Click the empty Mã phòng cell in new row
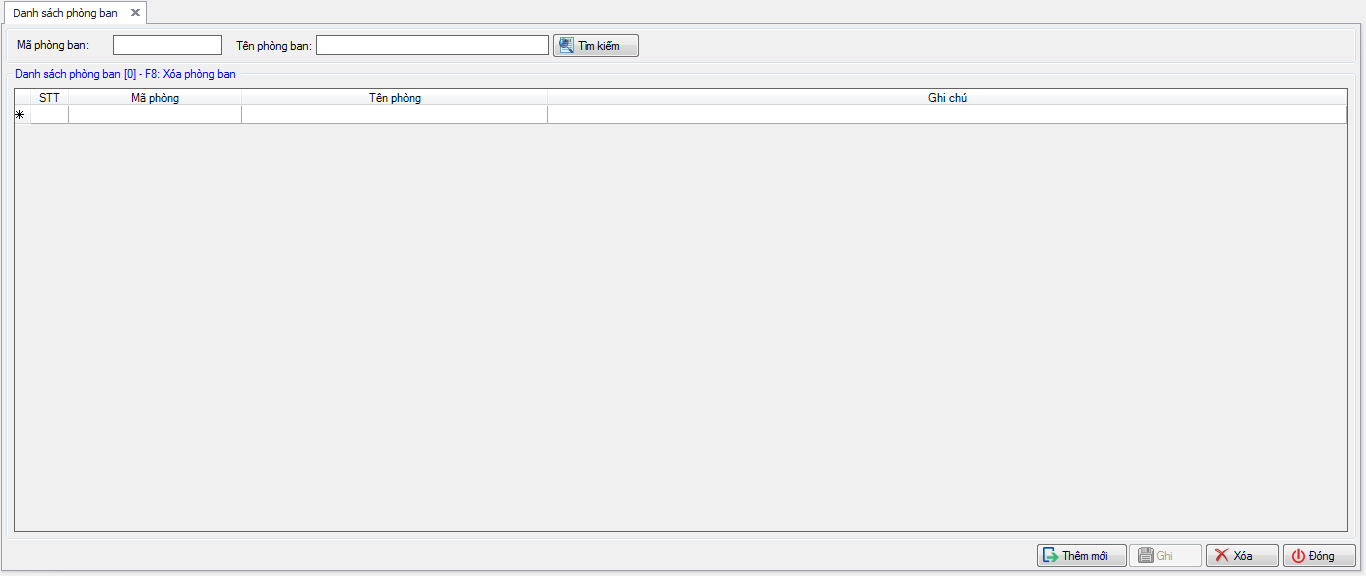The height and width of the screenshot is (576, 1366). pos(155,115)
